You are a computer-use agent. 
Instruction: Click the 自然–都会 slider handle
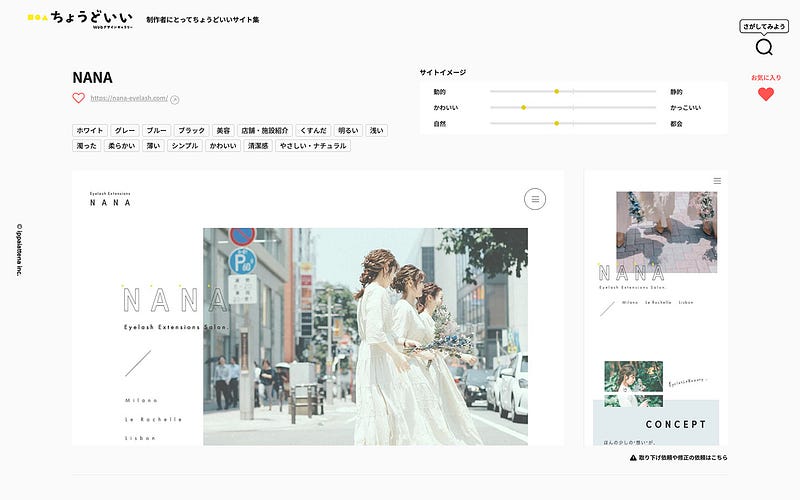click(x=557, y=123)
